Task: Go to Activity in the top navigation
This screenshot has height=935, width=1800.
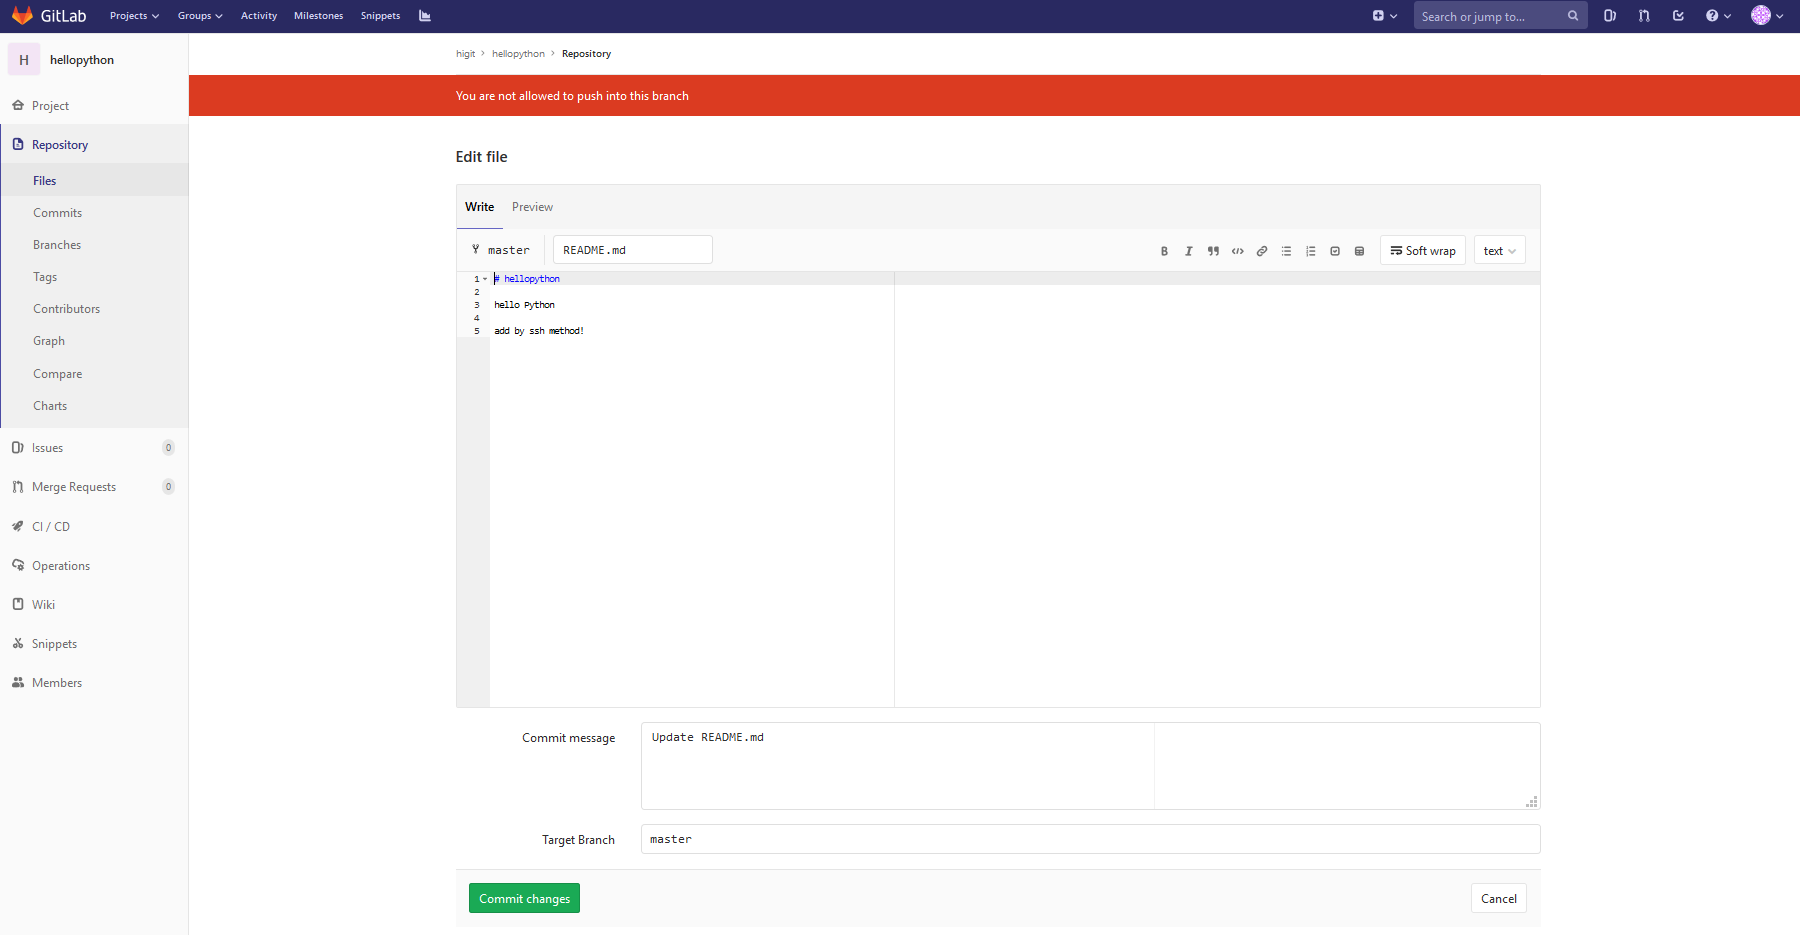Action: 259,16
